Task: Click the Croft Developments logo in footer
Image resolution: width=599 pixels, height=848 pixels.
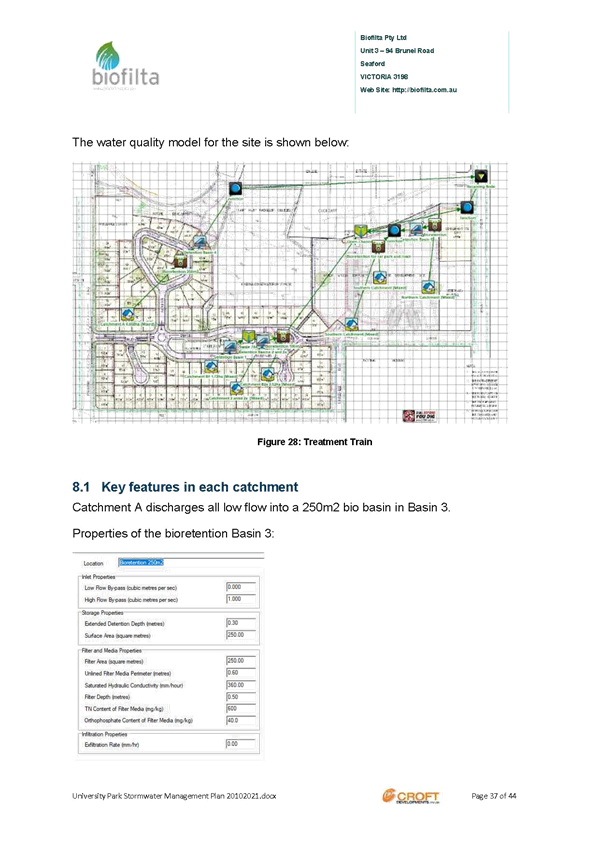Action: [411, 796]
